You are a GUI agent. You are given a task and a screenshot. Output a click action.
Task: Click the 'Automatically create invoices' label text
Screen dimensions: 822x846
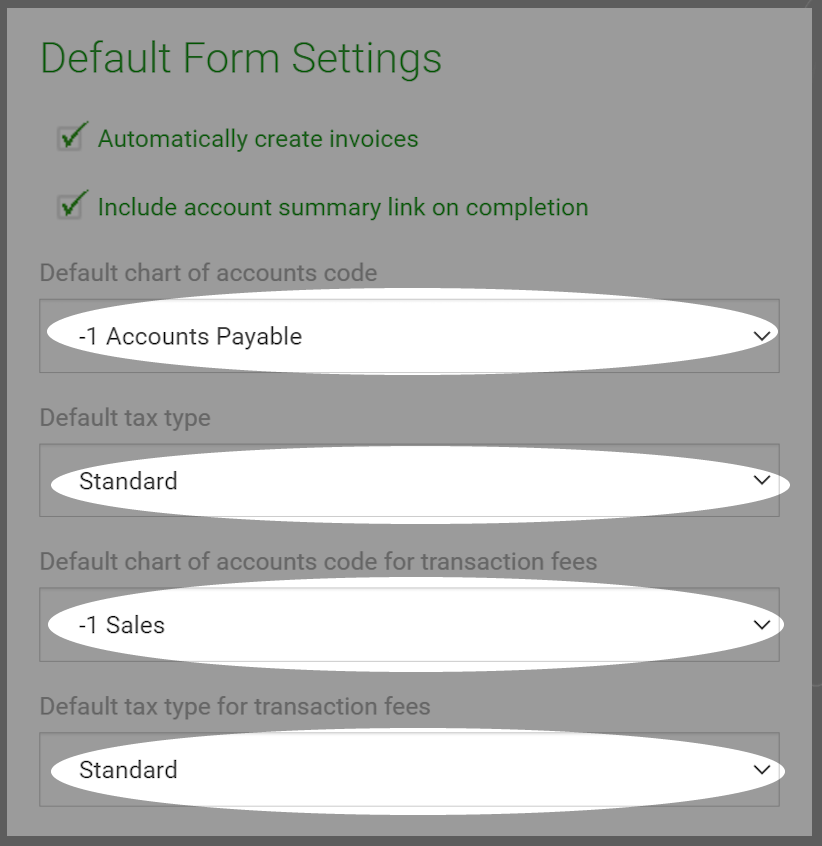pyautogui.click(x=258, y=139)
